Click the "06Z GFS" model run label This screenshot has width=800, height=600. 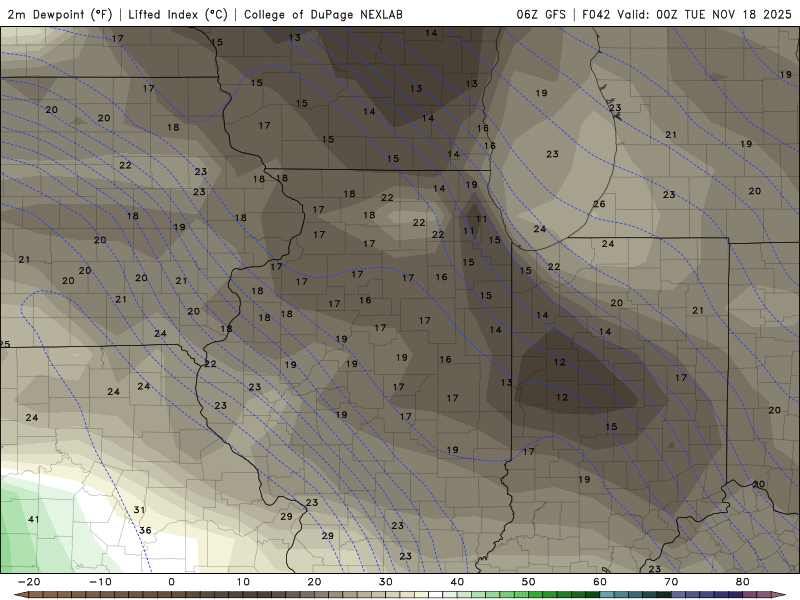pos(541,14)
